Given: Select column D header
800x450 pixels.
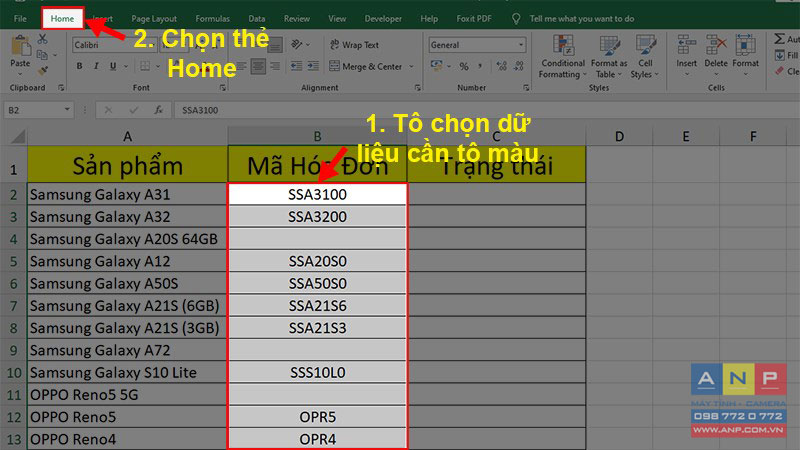Looking at the screenshot, I should 619,136.
